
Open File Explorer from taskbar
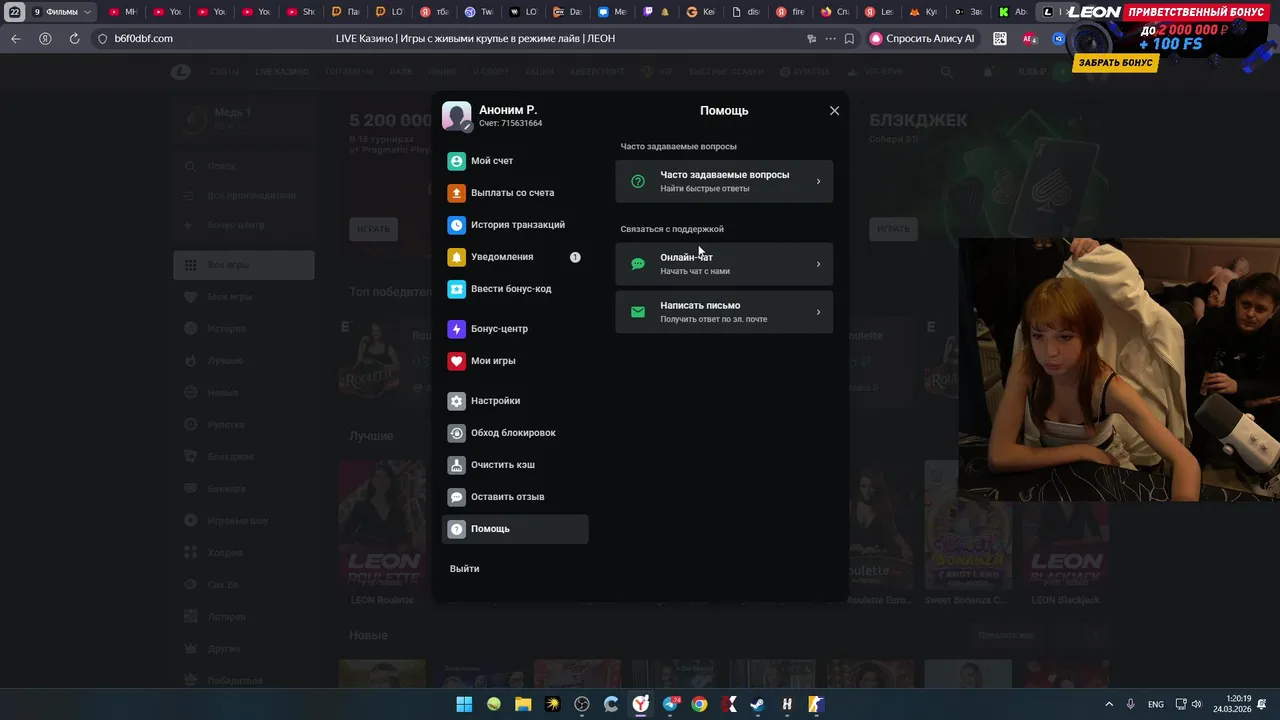point(523,704)
